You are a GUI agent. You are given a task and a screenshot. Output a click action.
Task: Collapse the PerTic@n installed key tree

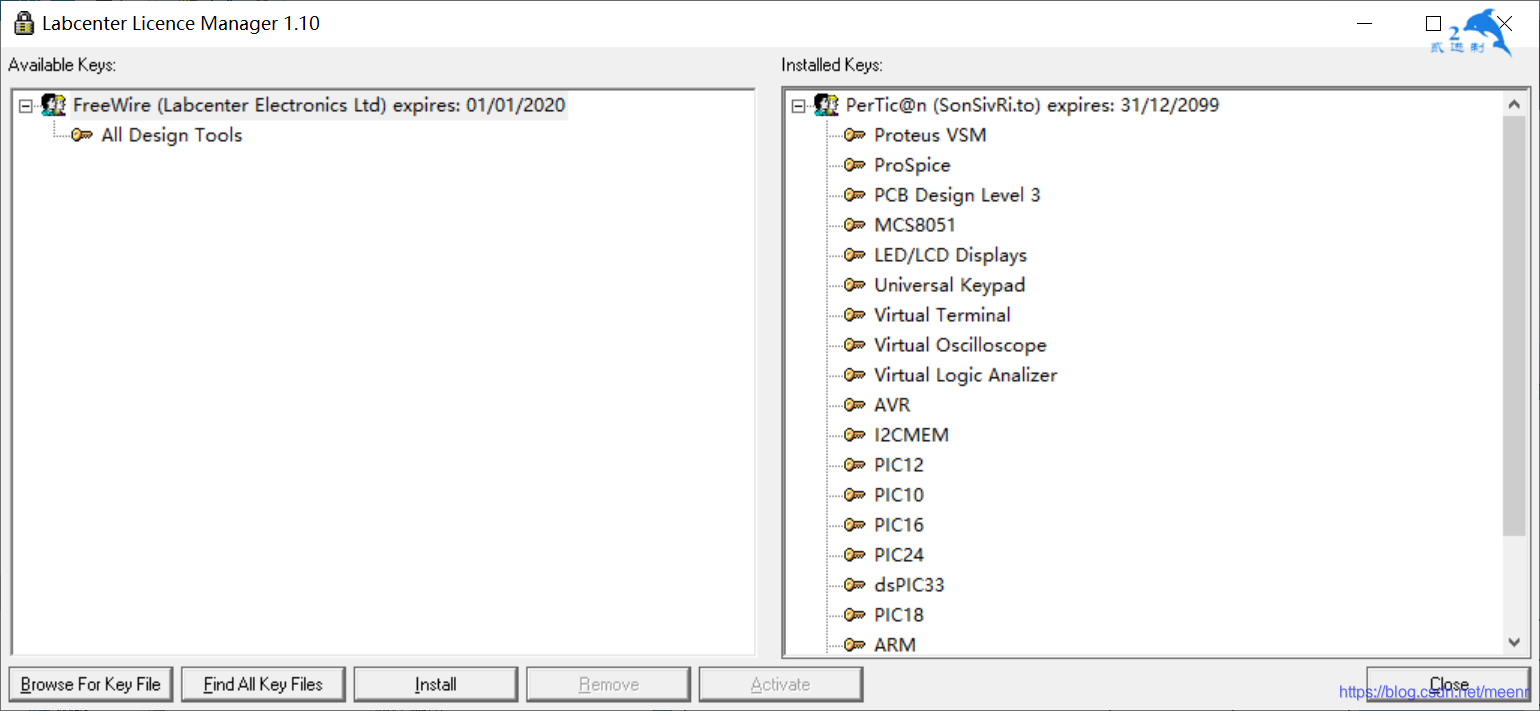tap(798, 105)
